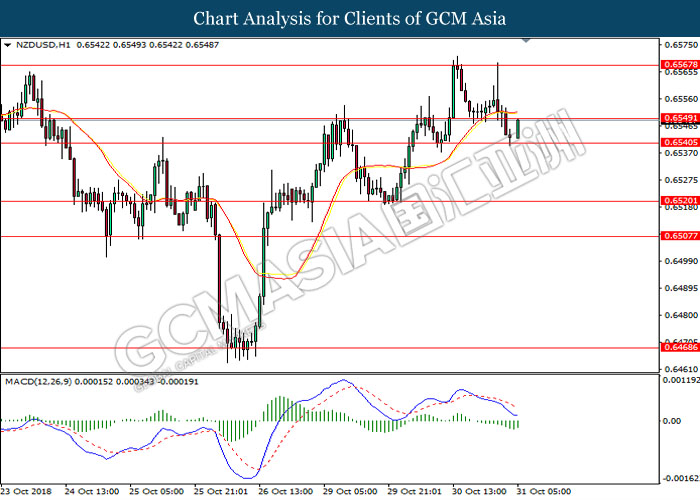This screenshot has width=700, height=500.
Task: Click the 23 Oct 2018 date label
Action: (26, 492)
